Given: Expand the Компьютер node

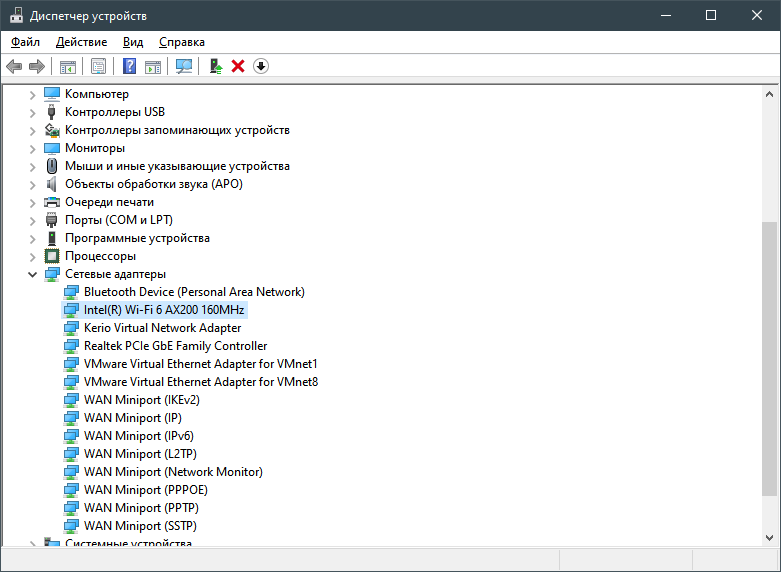Looking at the screenshot, I should [x=32, y=95].
